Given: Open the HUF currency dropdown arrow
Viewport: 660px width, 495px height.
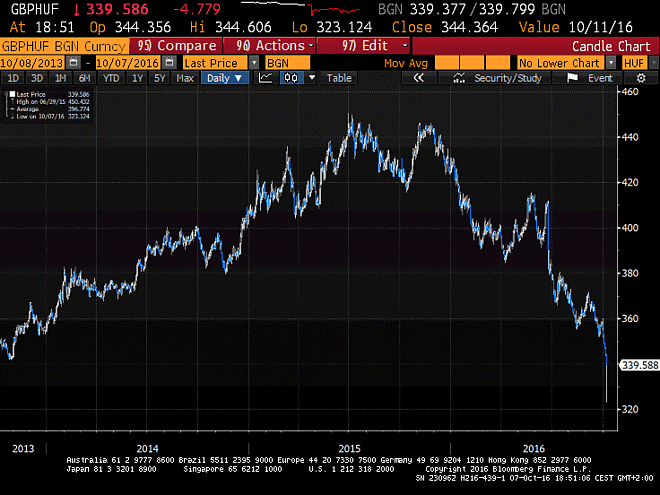Looking at the screenshot, I should click(654, 63).
